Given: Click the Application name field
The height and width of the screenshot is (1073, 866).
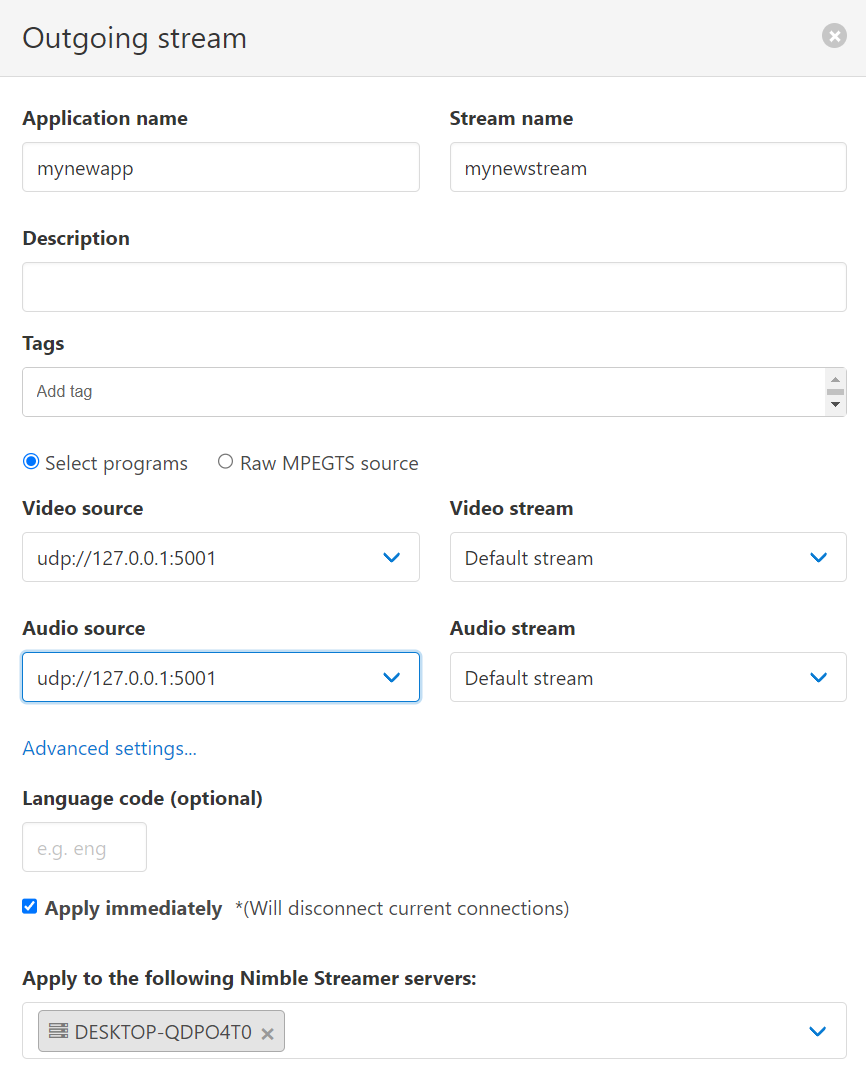Looking at the screenshot, I should coord(221,167).
